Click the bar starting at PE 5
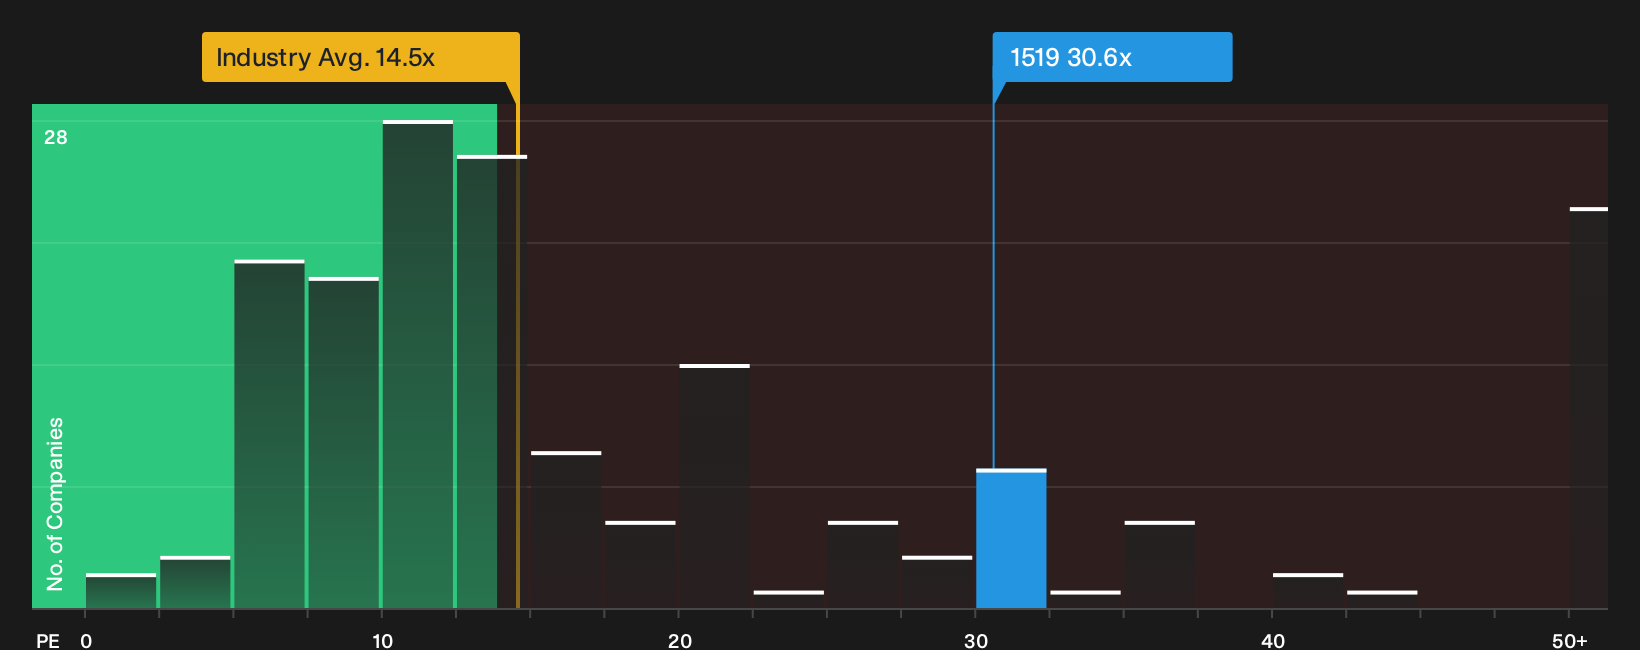This screenshot has width=1640, height=650. [269, 434]
